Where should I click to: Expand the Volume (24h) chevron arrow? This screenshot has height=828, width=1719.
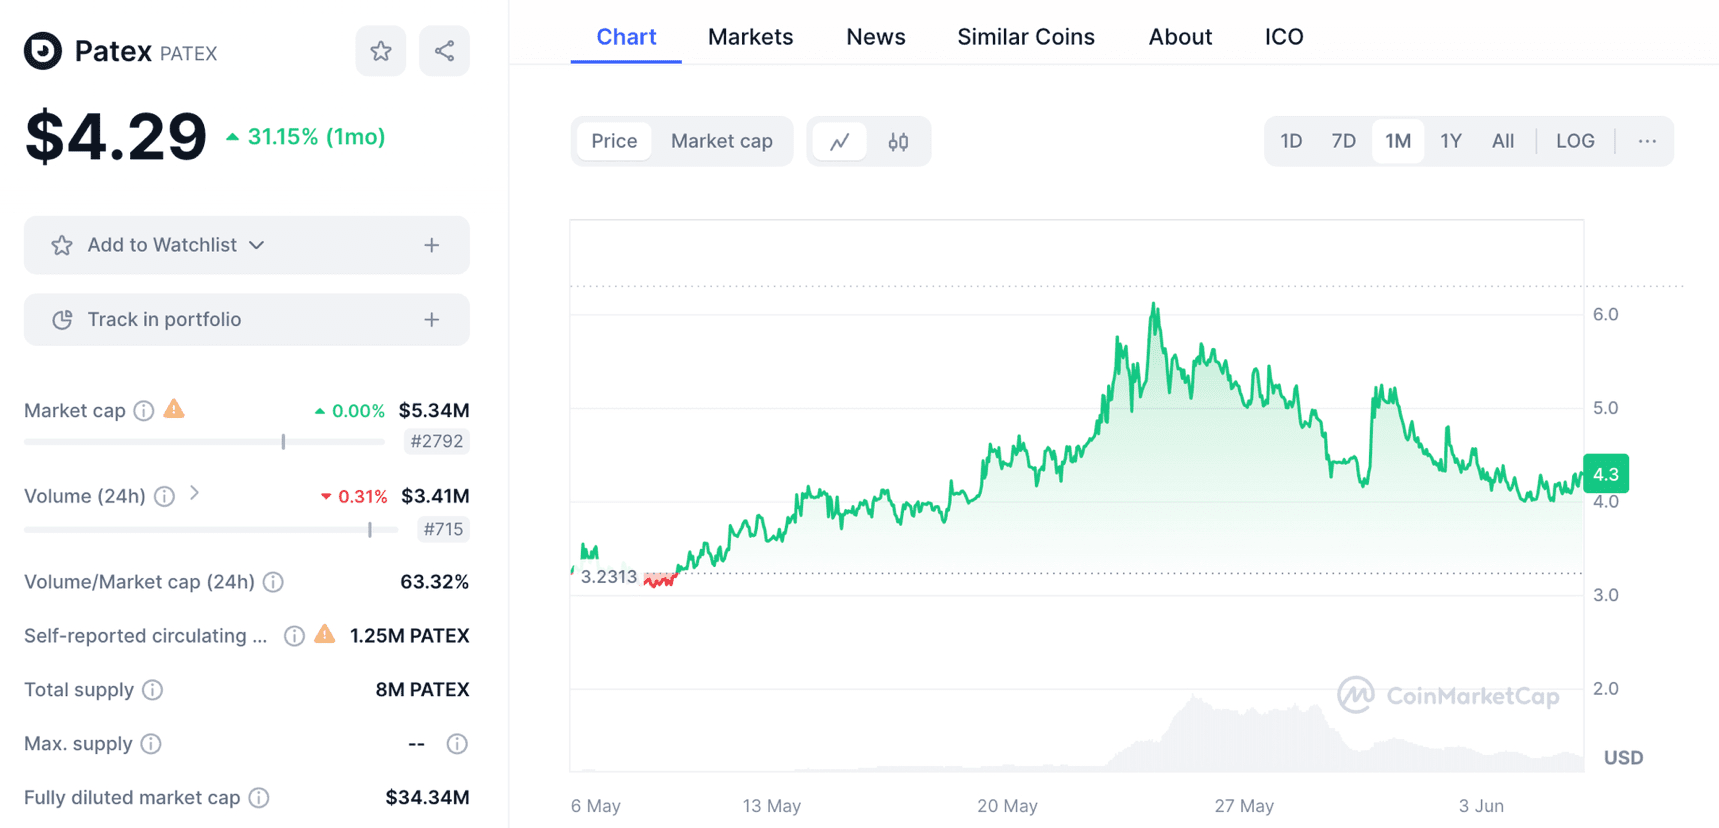pos(195,493)
